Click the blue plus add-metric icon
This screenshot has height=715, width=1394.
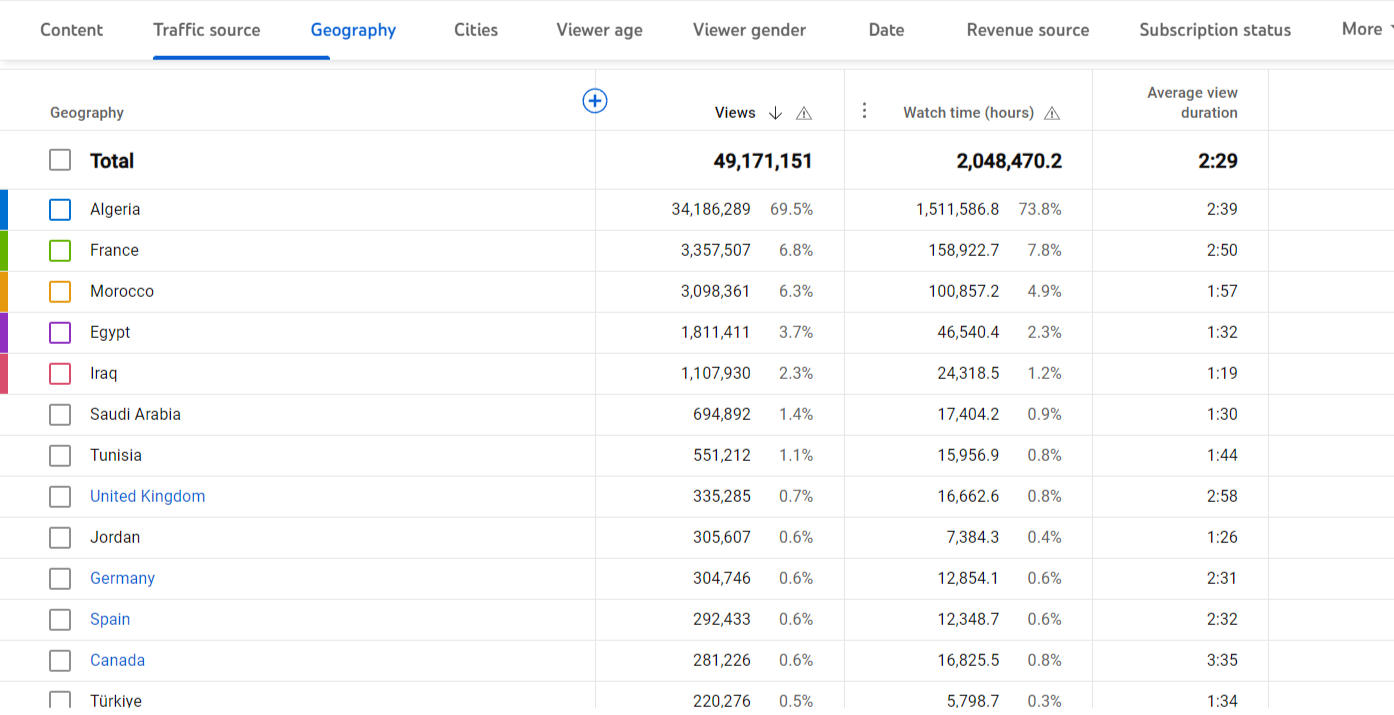coord(595,100)
